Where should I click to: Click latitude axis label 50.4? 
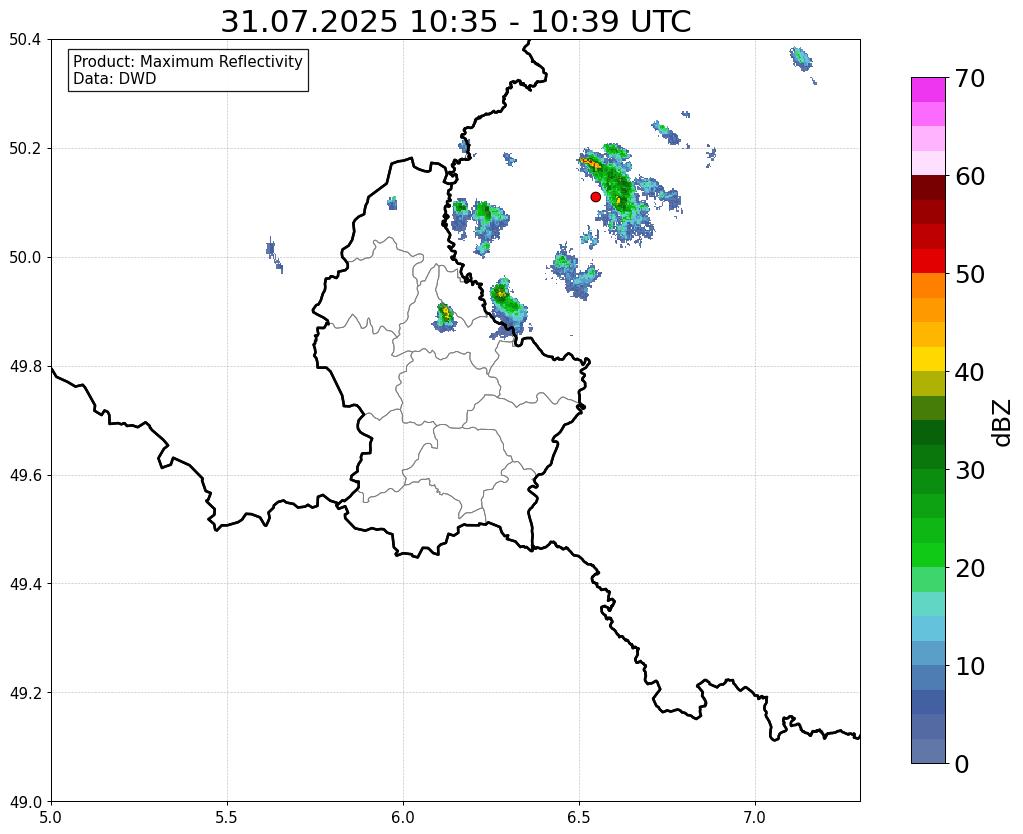click(x=25, y=40)
